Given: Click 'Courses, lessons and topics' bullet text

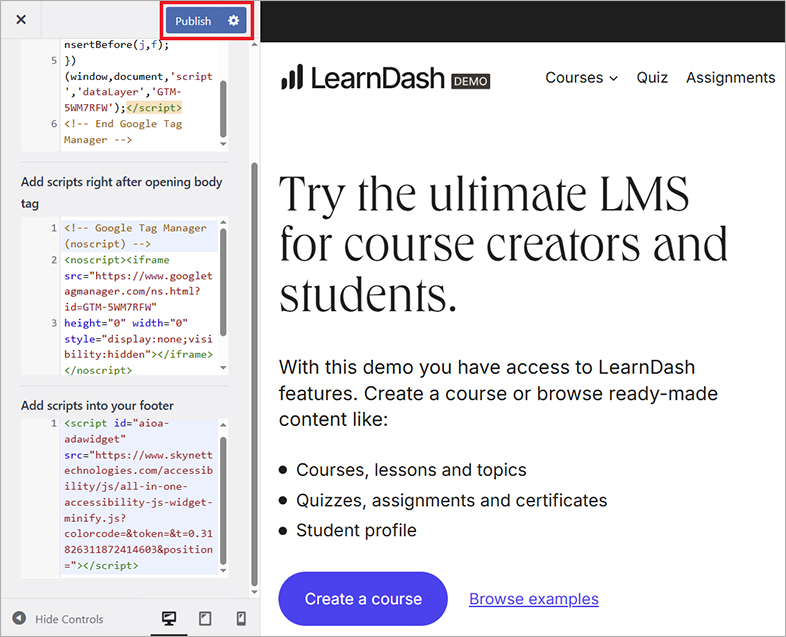Looking at the screenshot, I should point(411,470).
